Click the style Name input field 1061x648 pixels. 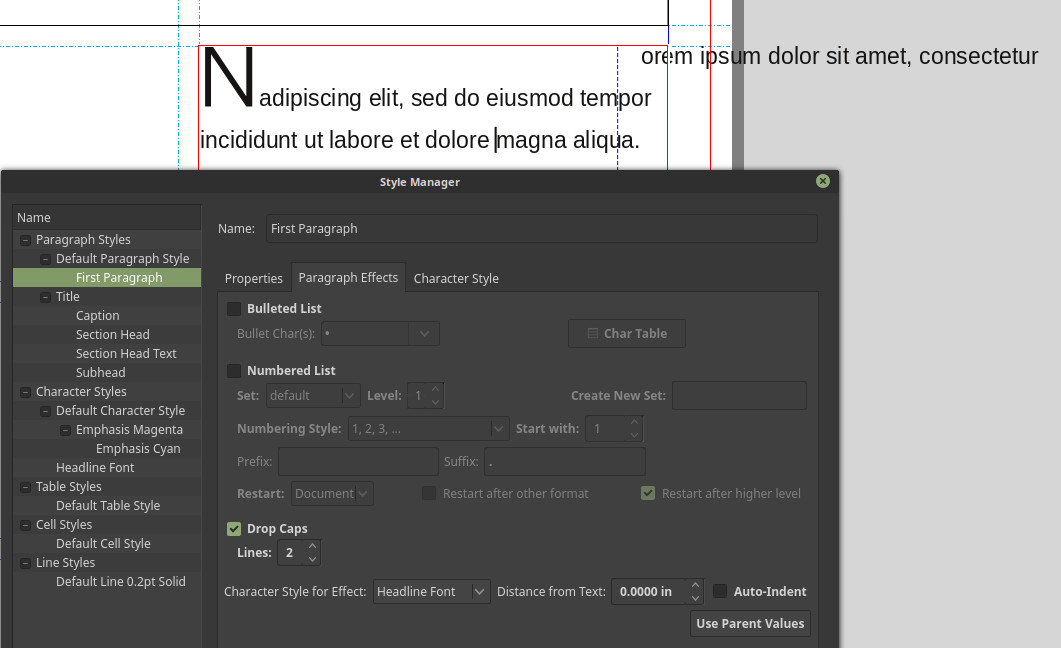(x=540, y=229)
